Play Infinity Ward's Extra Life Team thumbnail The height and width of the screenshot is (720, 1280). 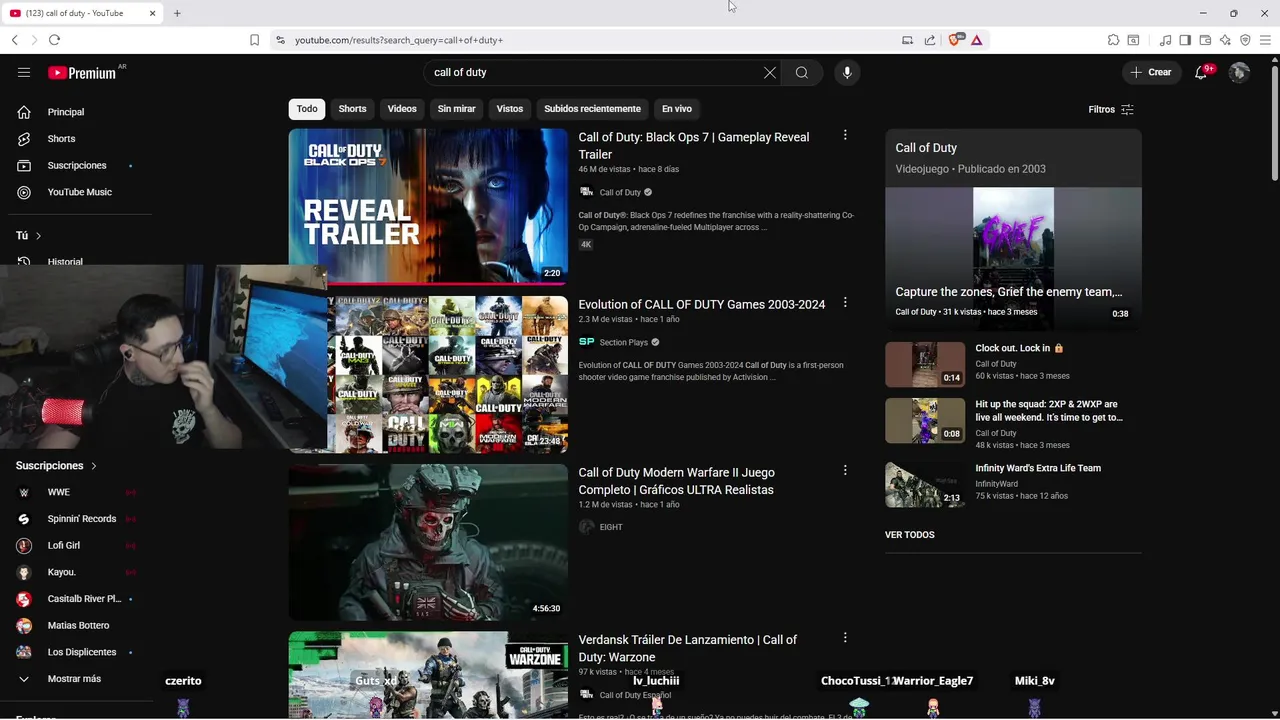click(x=925, y=485)
